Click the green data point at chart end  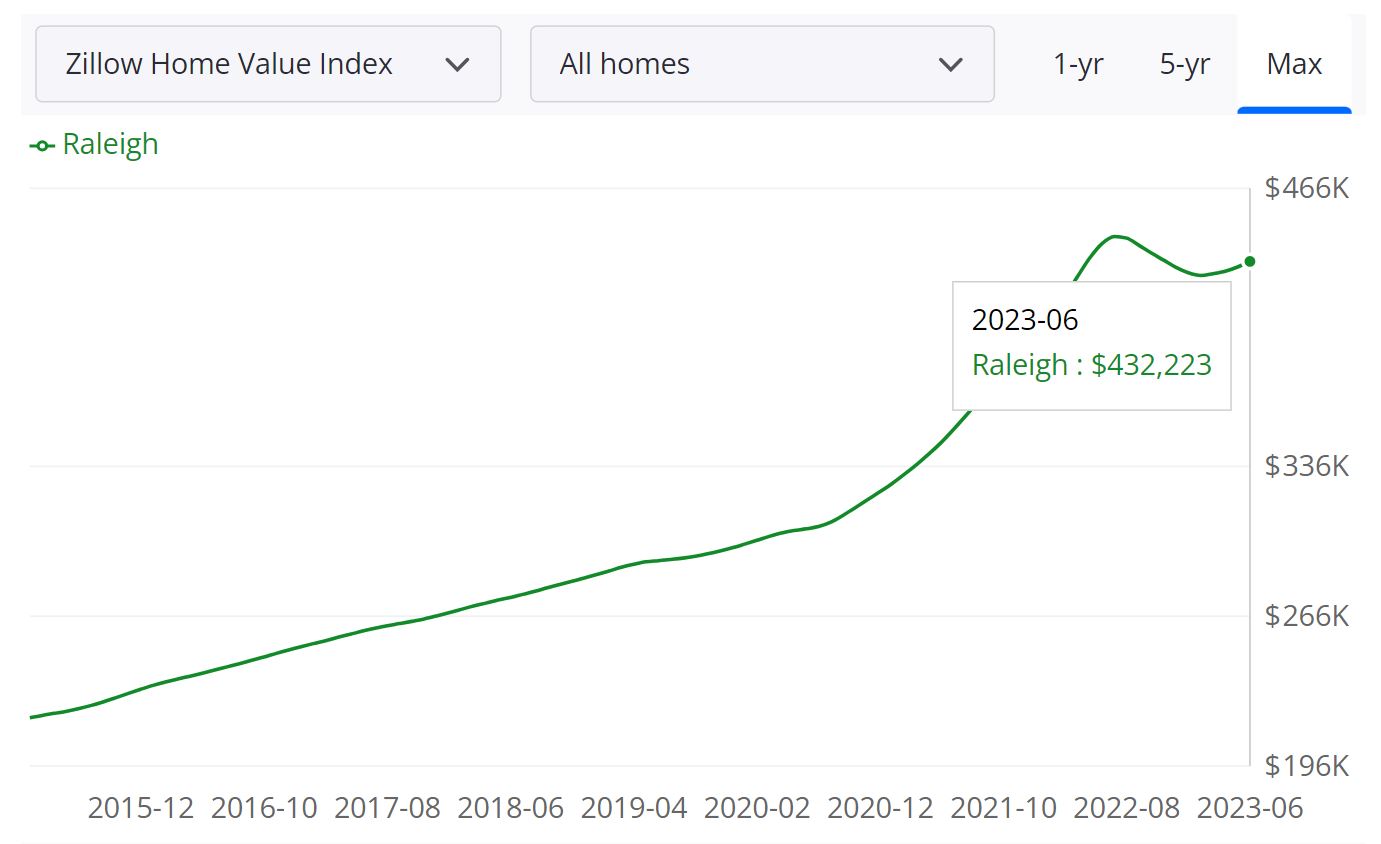click(1249, 261)
